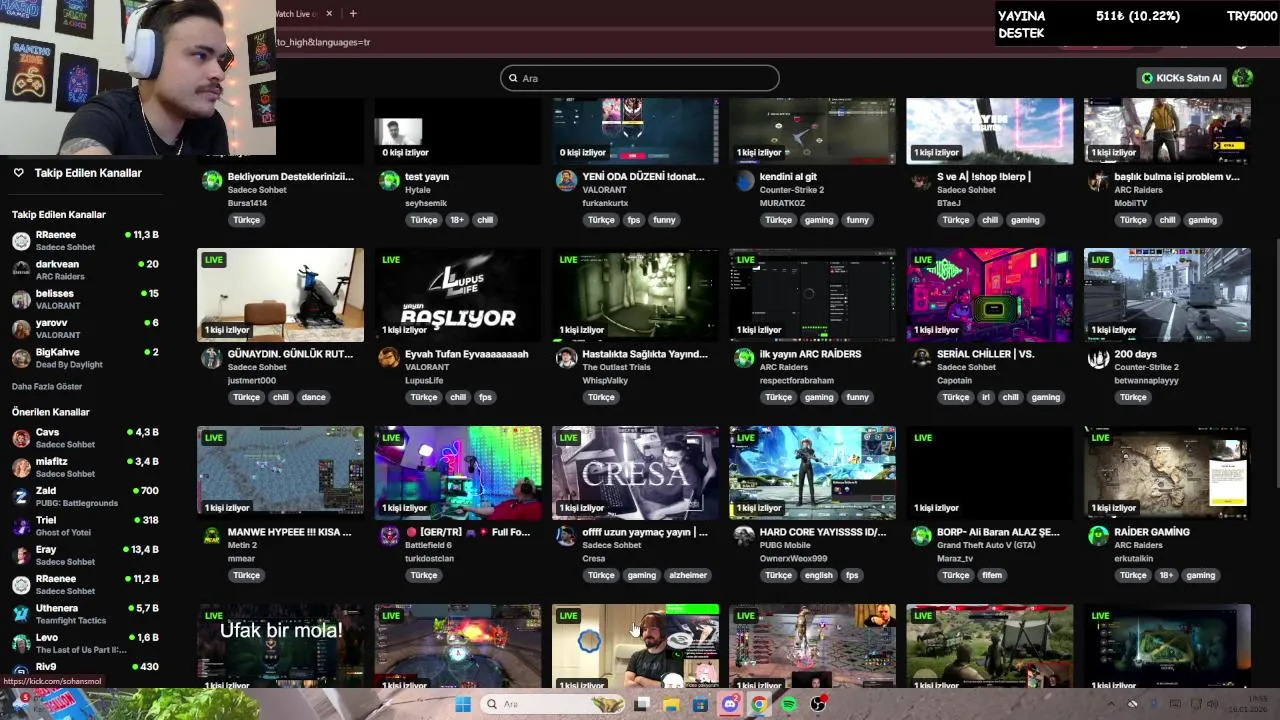Open the CRESA stream thumbnail
Image resolution: width=1280 pixels, height=720 pixels.
(635, 473)
